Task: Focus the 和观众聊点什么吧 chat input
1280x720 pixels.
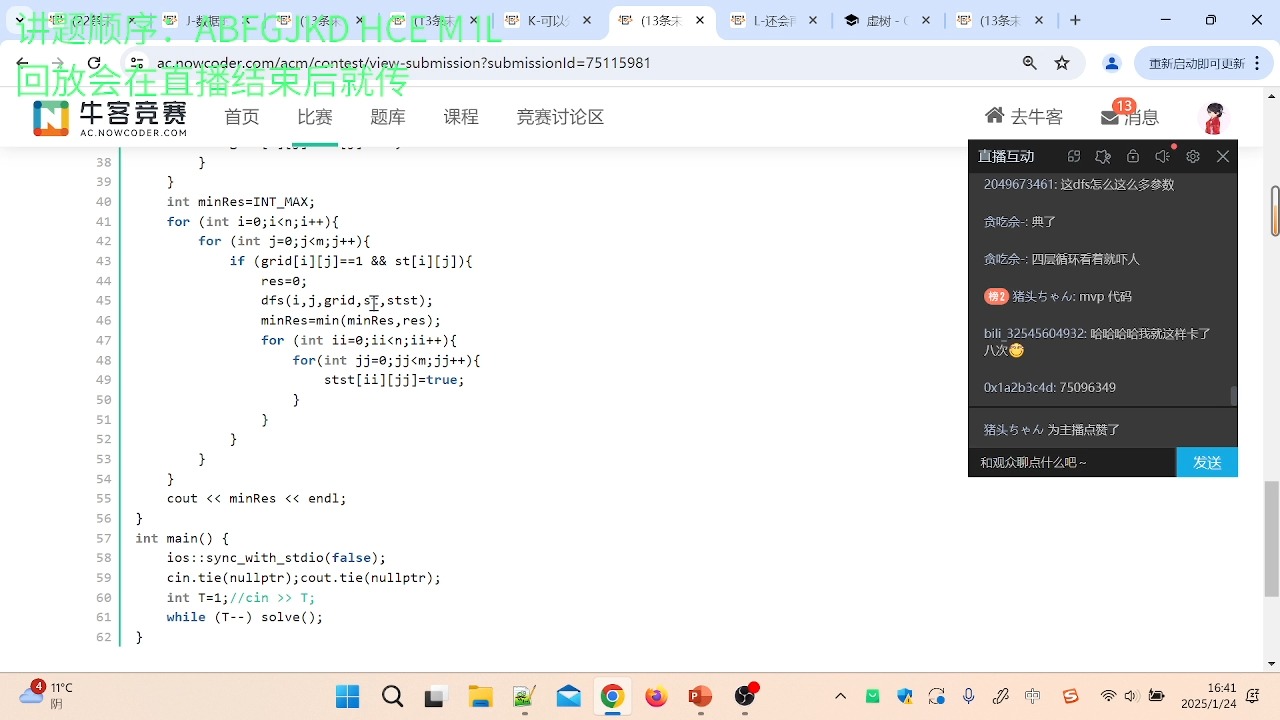Action: (x=1072, y=462)
